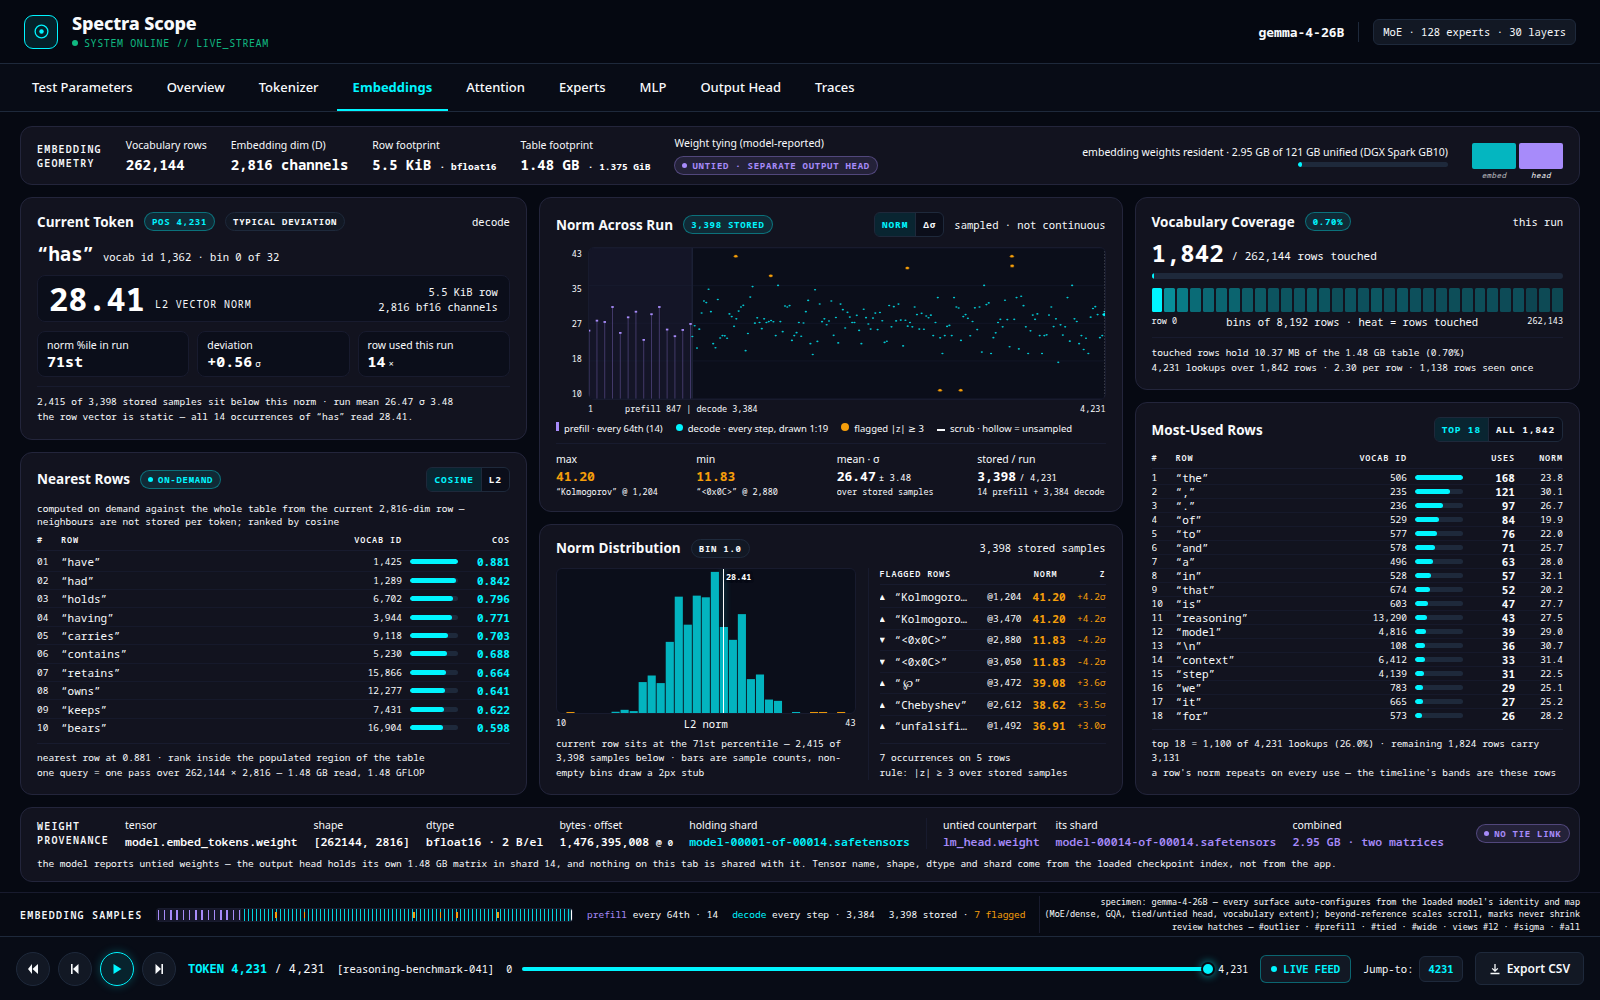Click the Export CSV download button
The width and height of the screenshot is (1600, 1000).
coord(1529,969)
